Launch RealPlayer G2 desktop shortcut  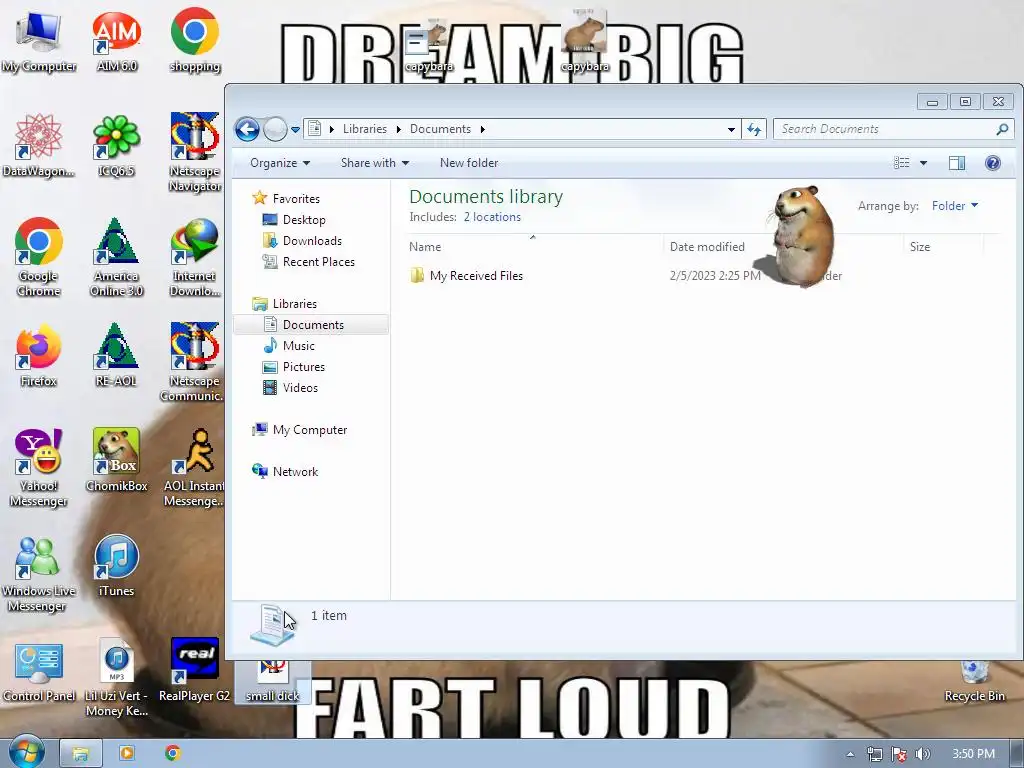pos(195,670)
